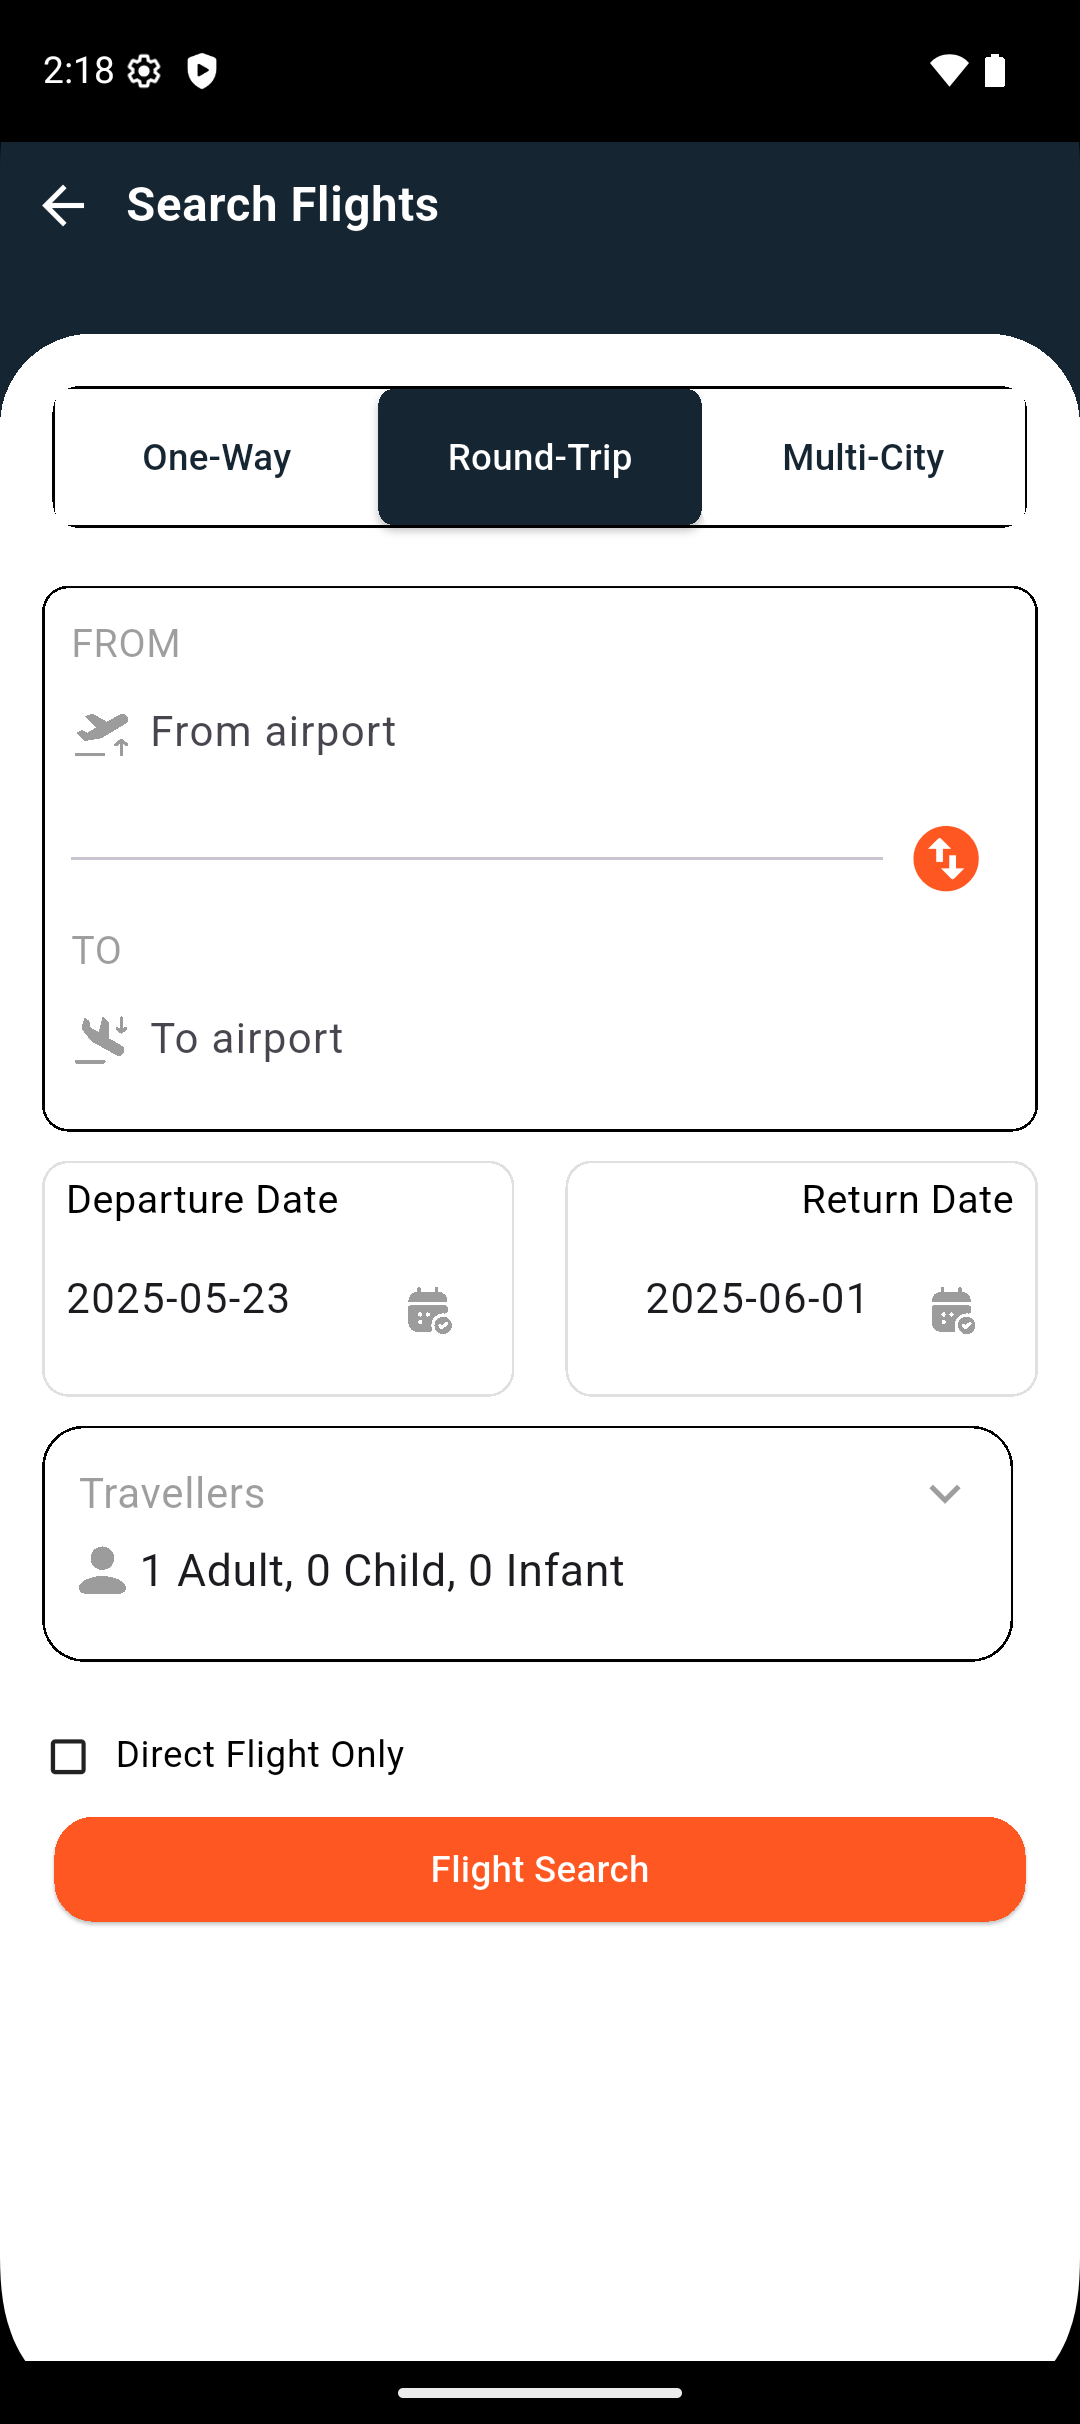Tap the travellers person icon
Image resolution: width=1080 pixels, height=2424 pixels.
click(102, 1570)
